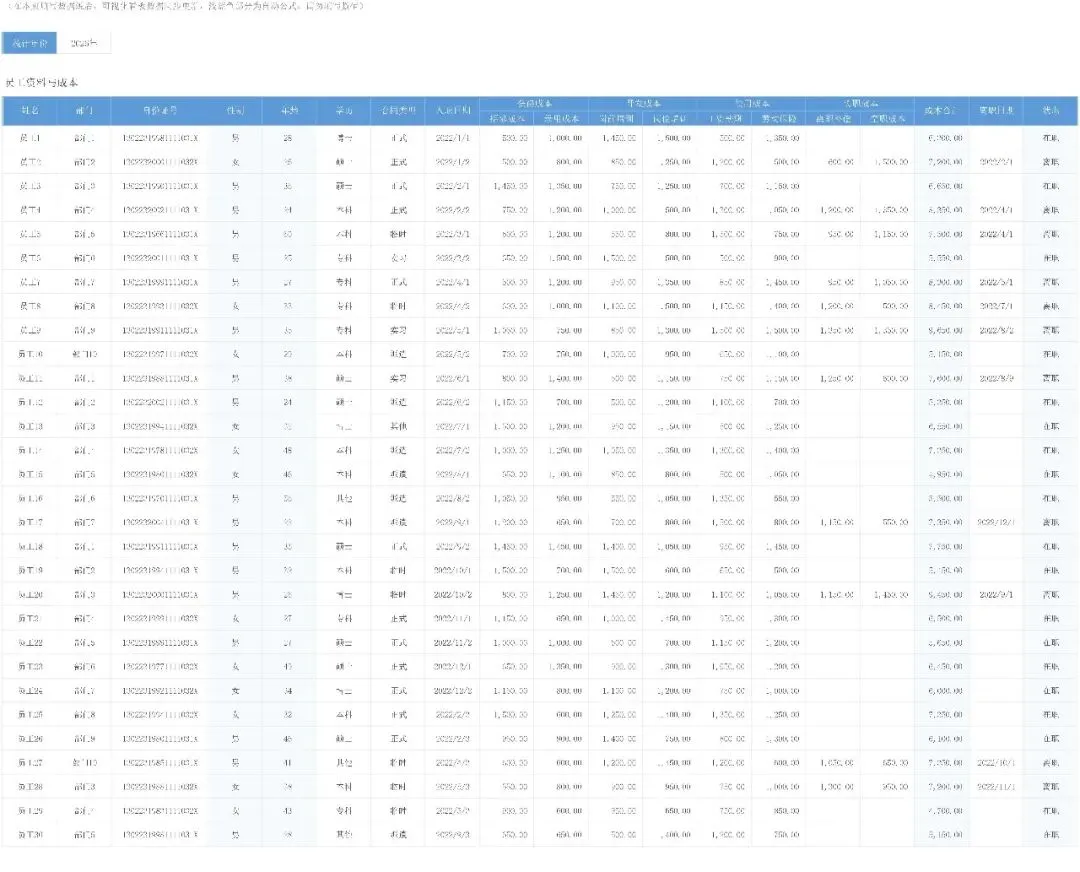
Task: Click the 员工资料与成本 table title
Action: (42, 83)
